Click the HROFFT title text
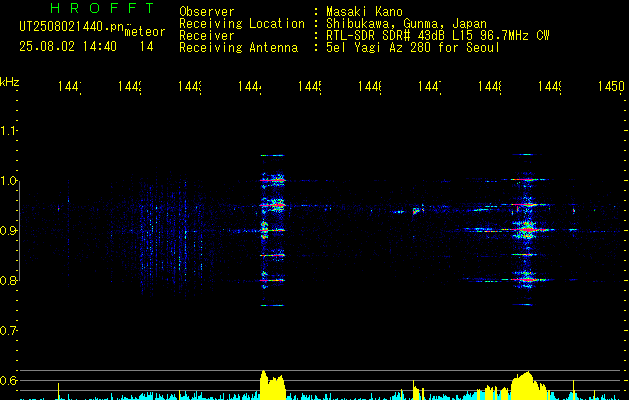Image resolution: width=629 pixels, height=400 pixels. click(x=102, y=8)
